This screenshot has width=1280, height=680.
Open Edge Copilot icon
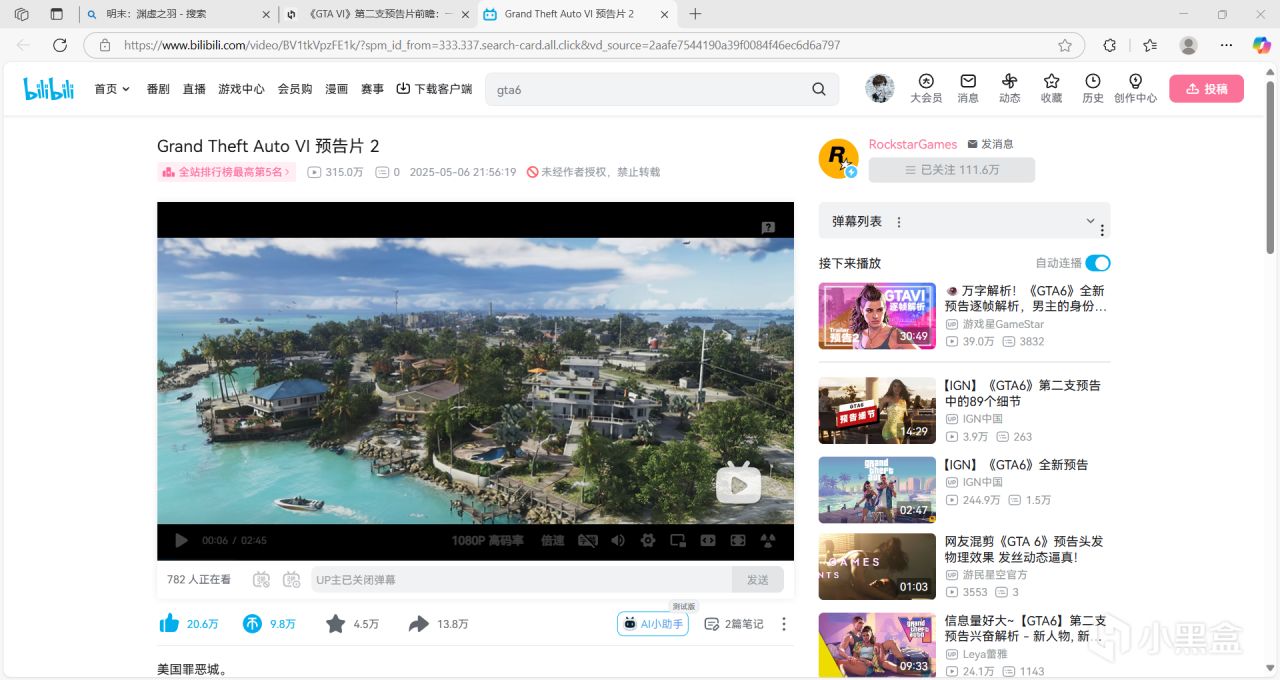1261,45
